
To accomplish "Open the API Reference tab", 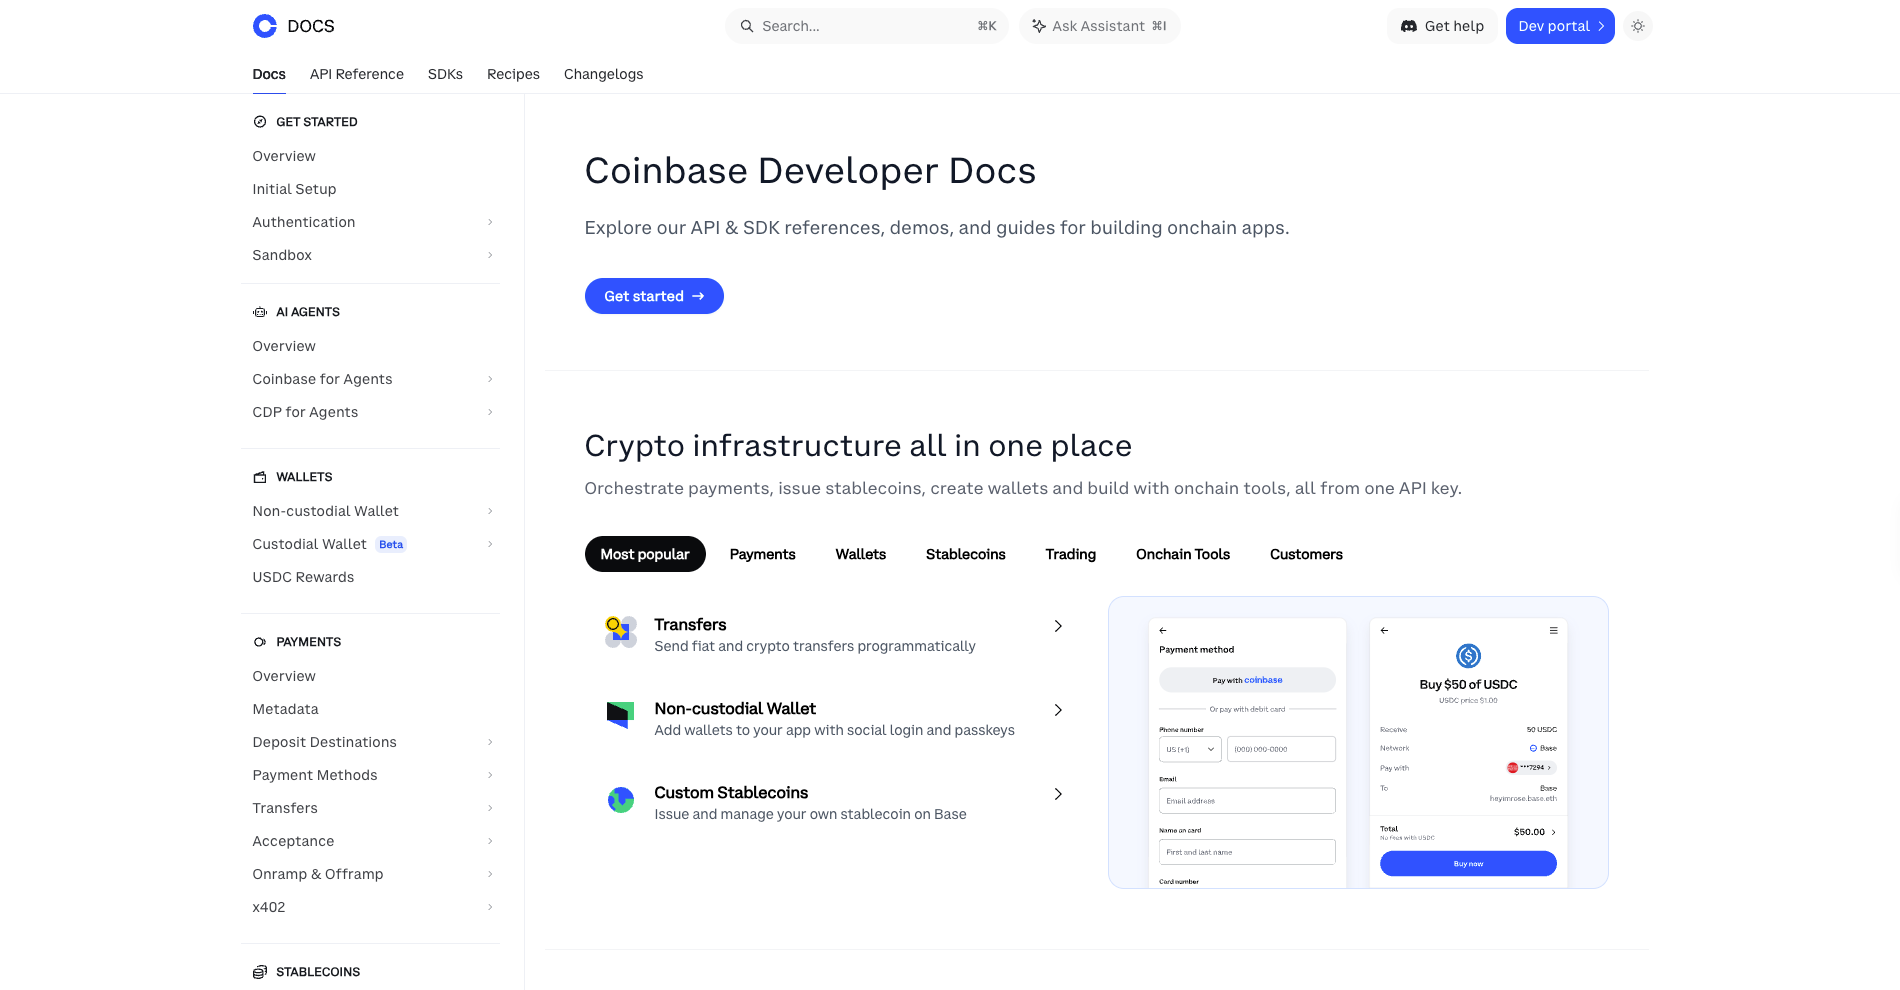I will [357, 74].
